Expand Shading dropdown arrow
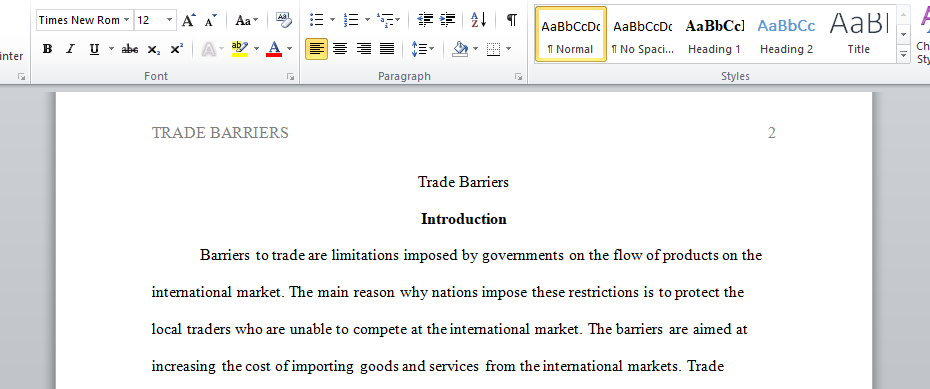Viewport: 930px width, 389px height. point(476,49)
